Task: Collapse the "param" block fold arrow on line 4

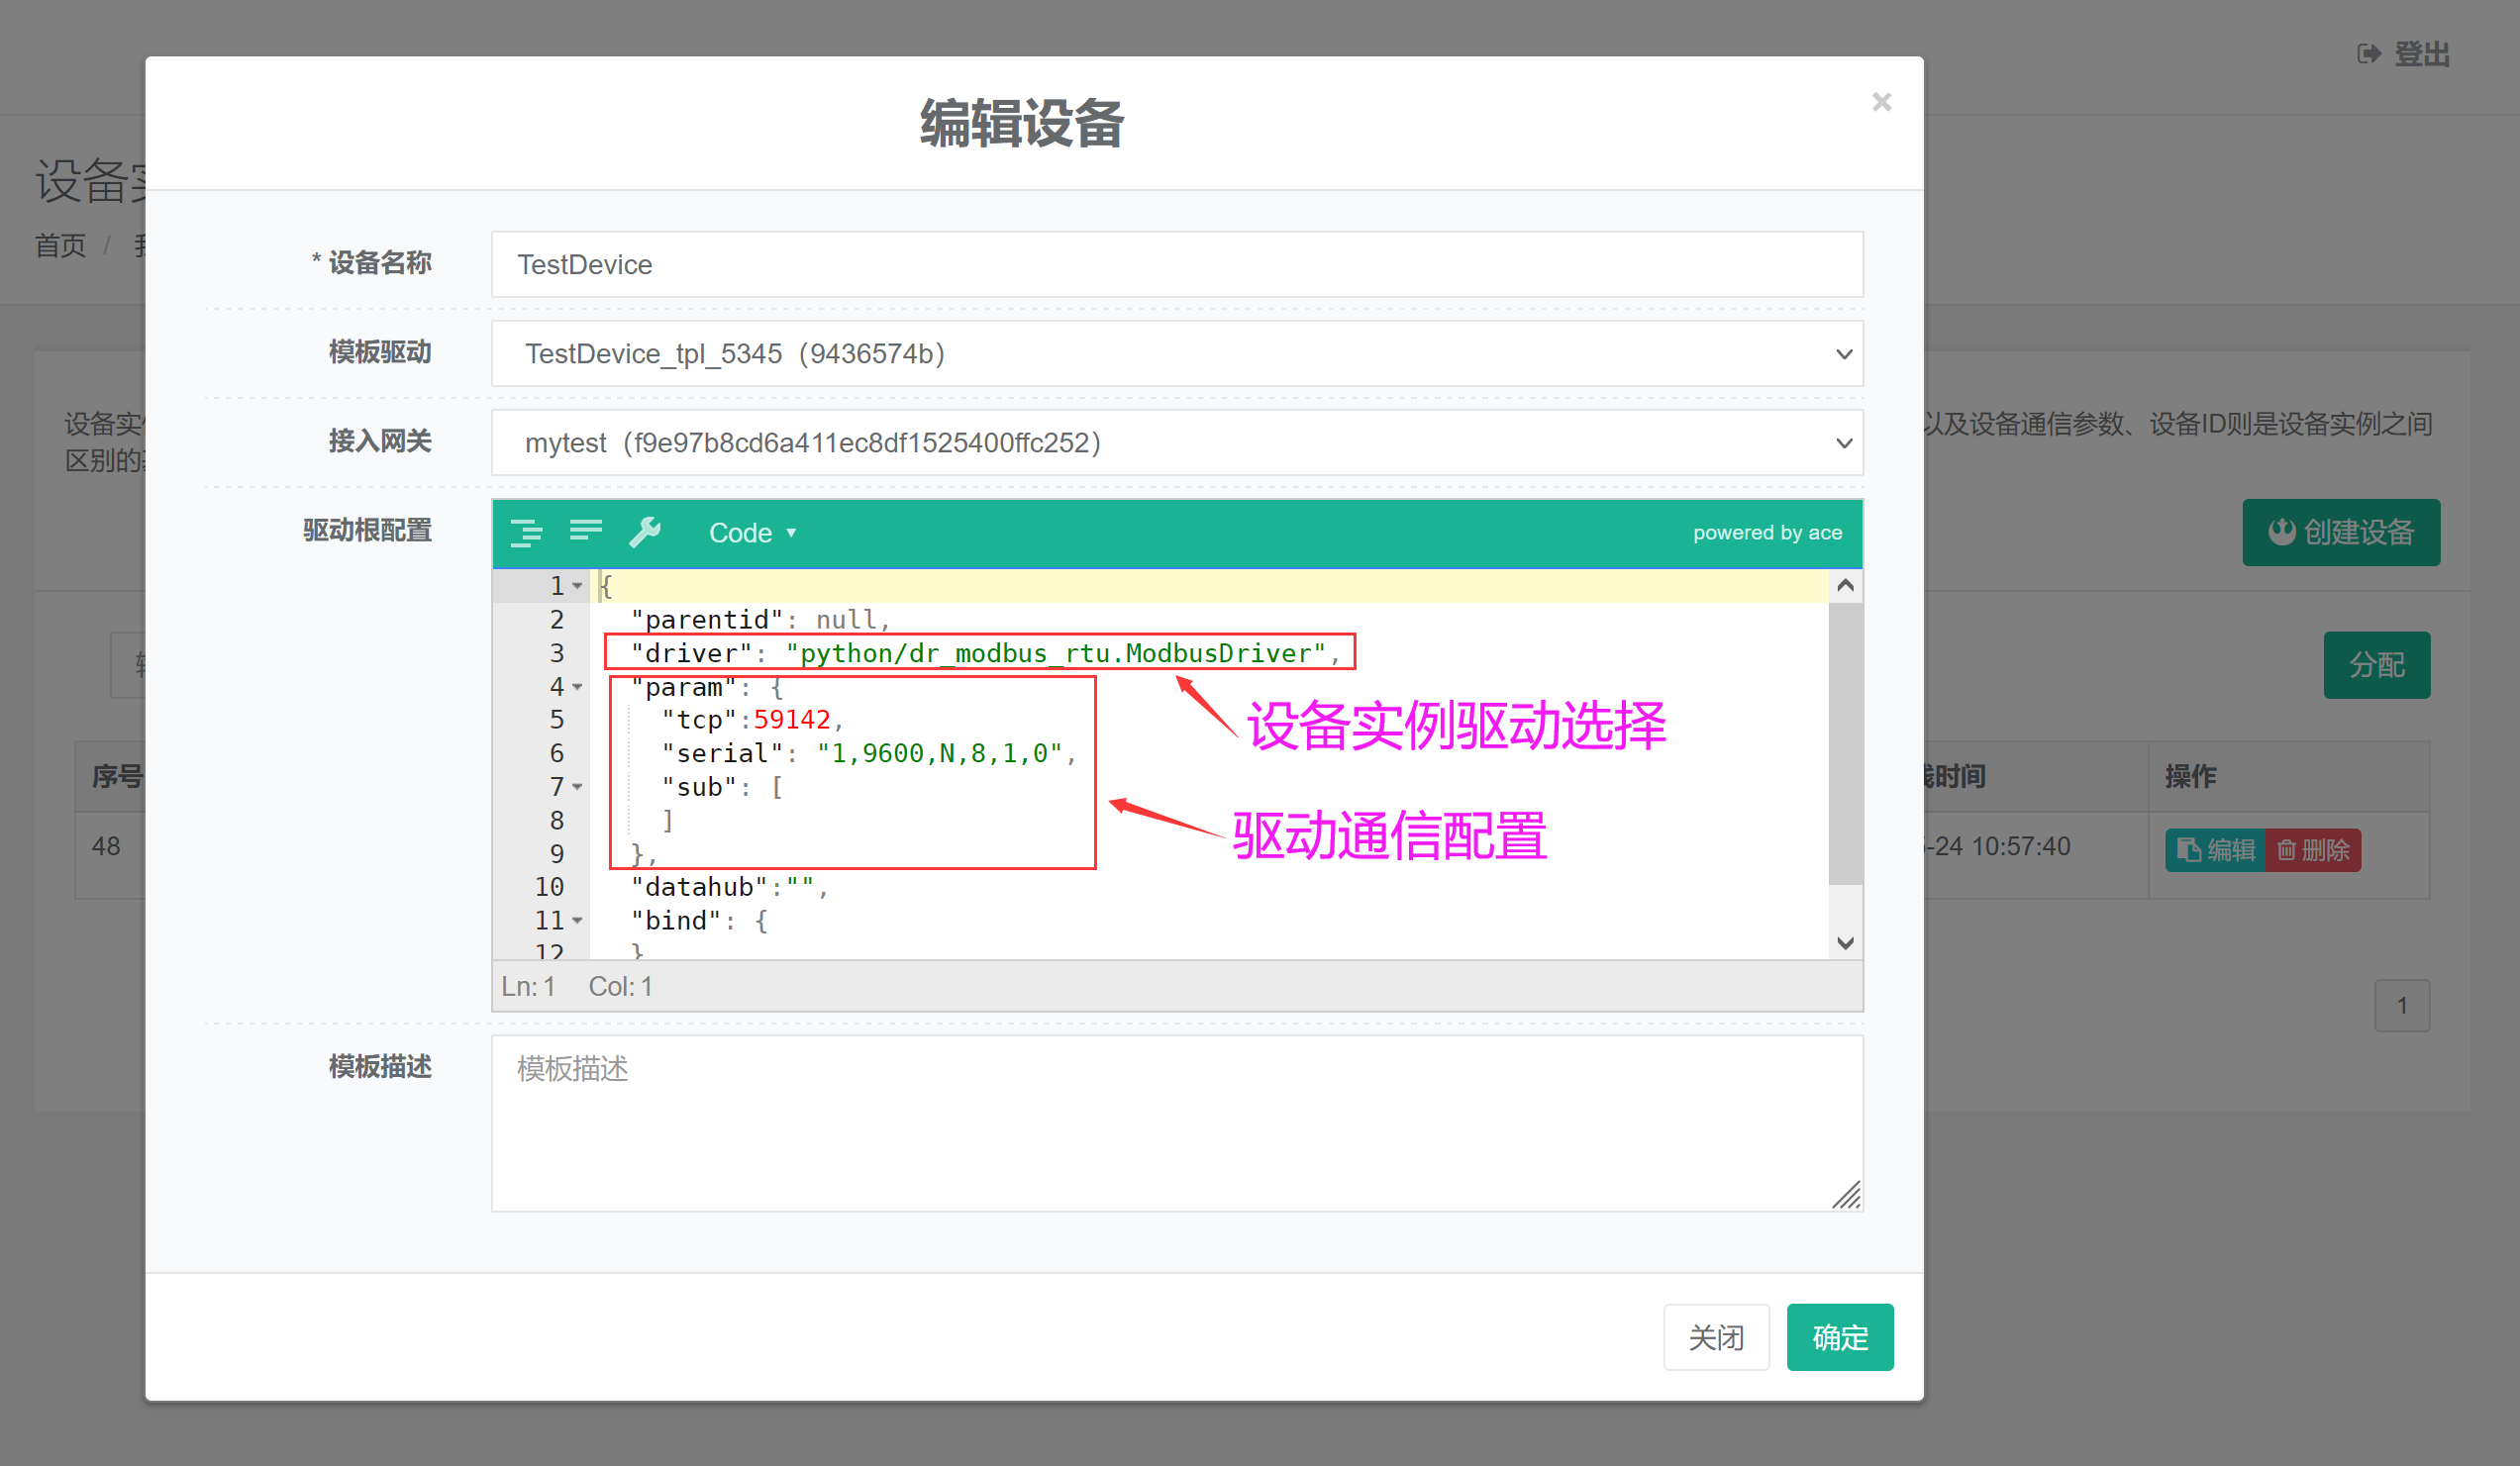Action: click(578, 687)
